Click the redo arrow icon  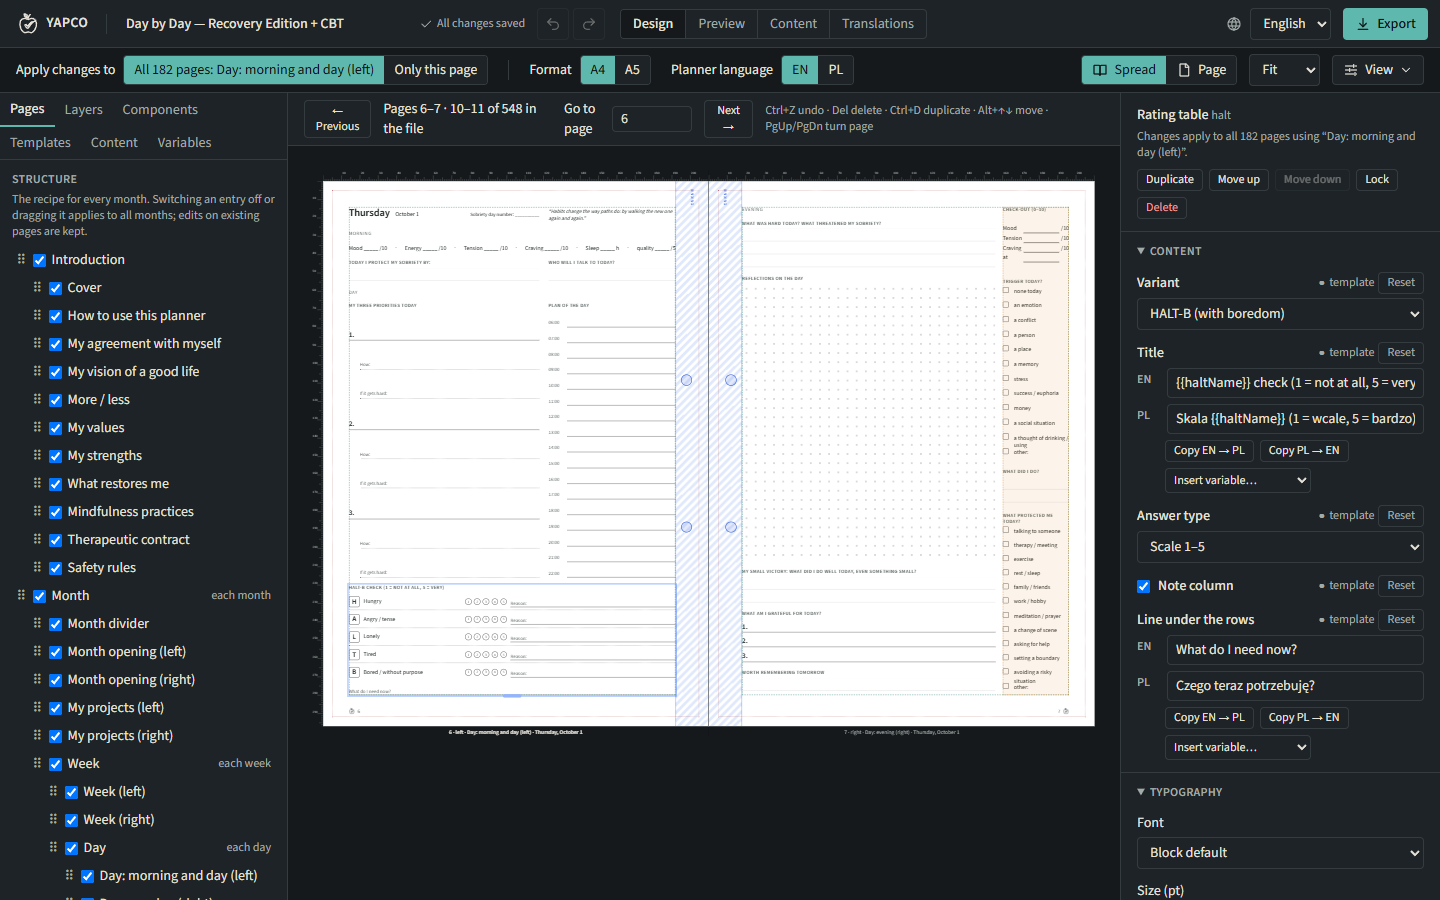[589, 24]
